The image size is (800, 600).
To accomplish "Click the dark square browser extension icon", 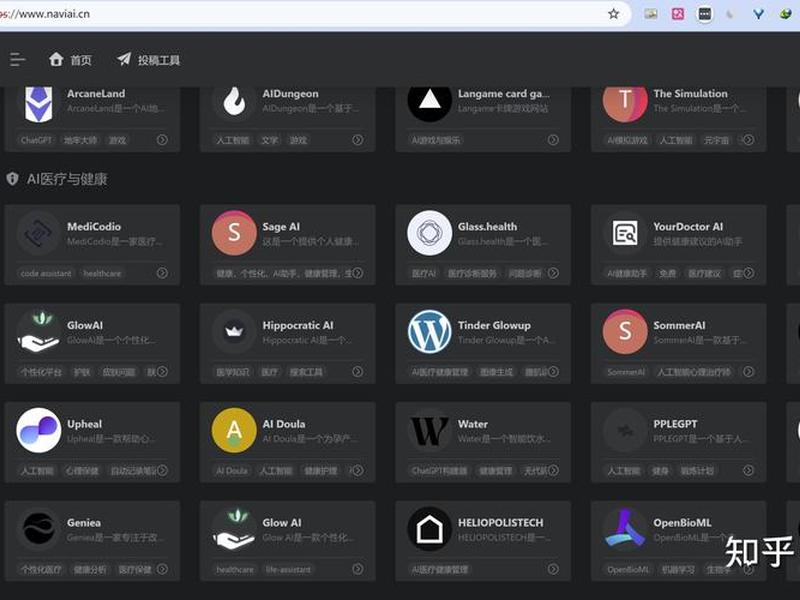I will 705,14.
